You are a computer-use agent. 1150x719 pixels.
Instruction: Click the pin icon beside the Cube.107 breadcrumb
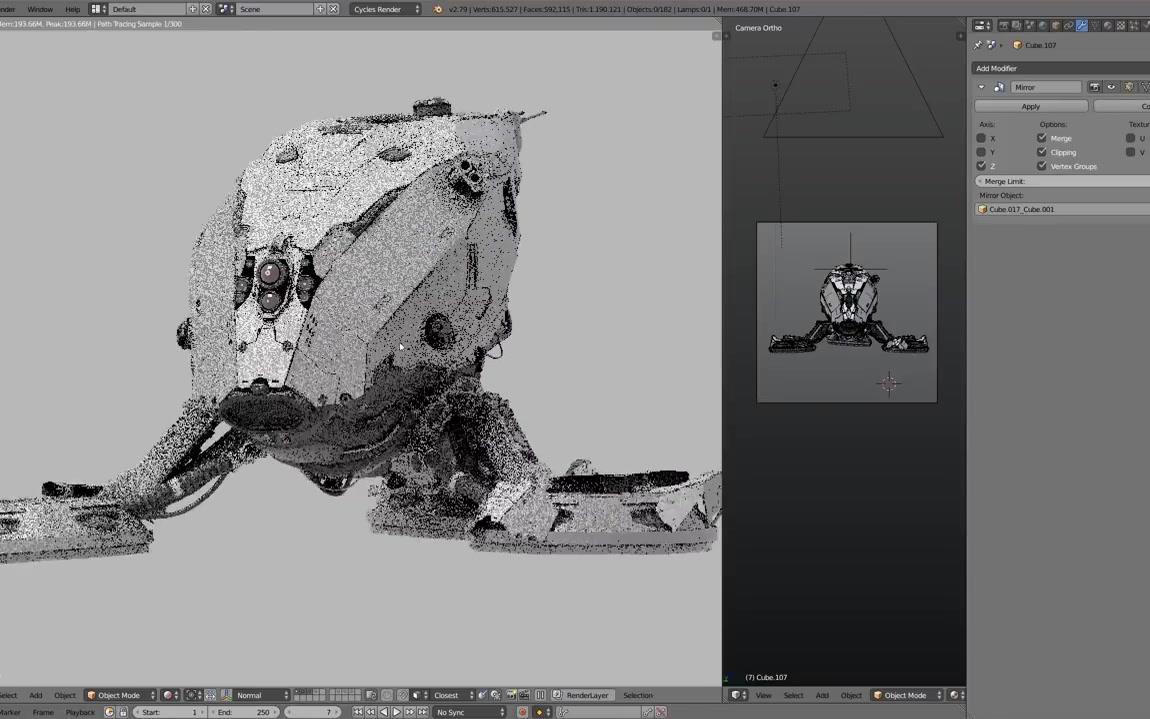(978, 45)
